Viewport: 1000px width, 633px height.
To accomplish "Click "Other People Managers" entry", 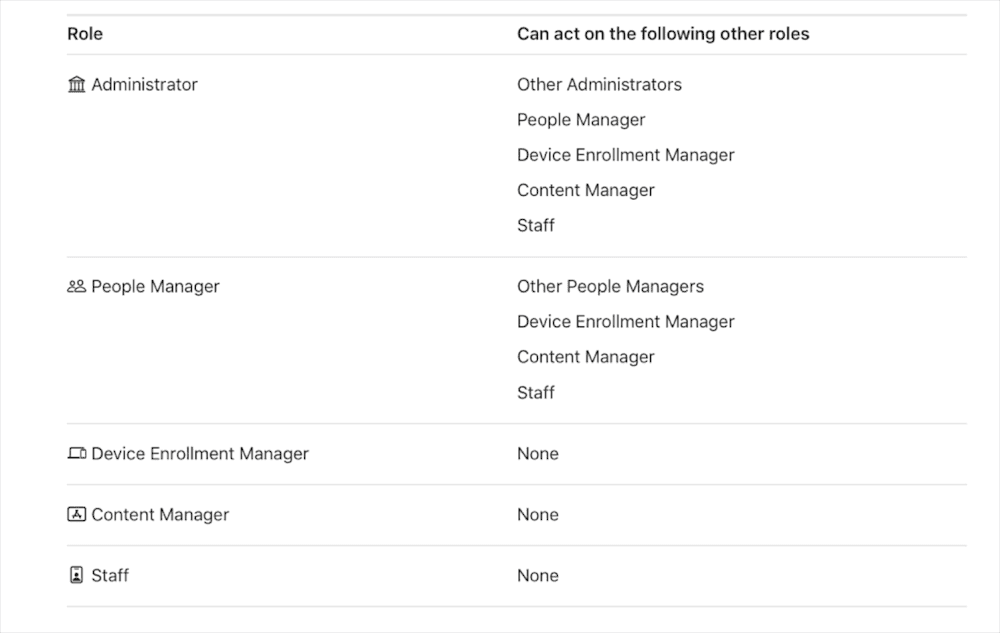I will [610, 287].
